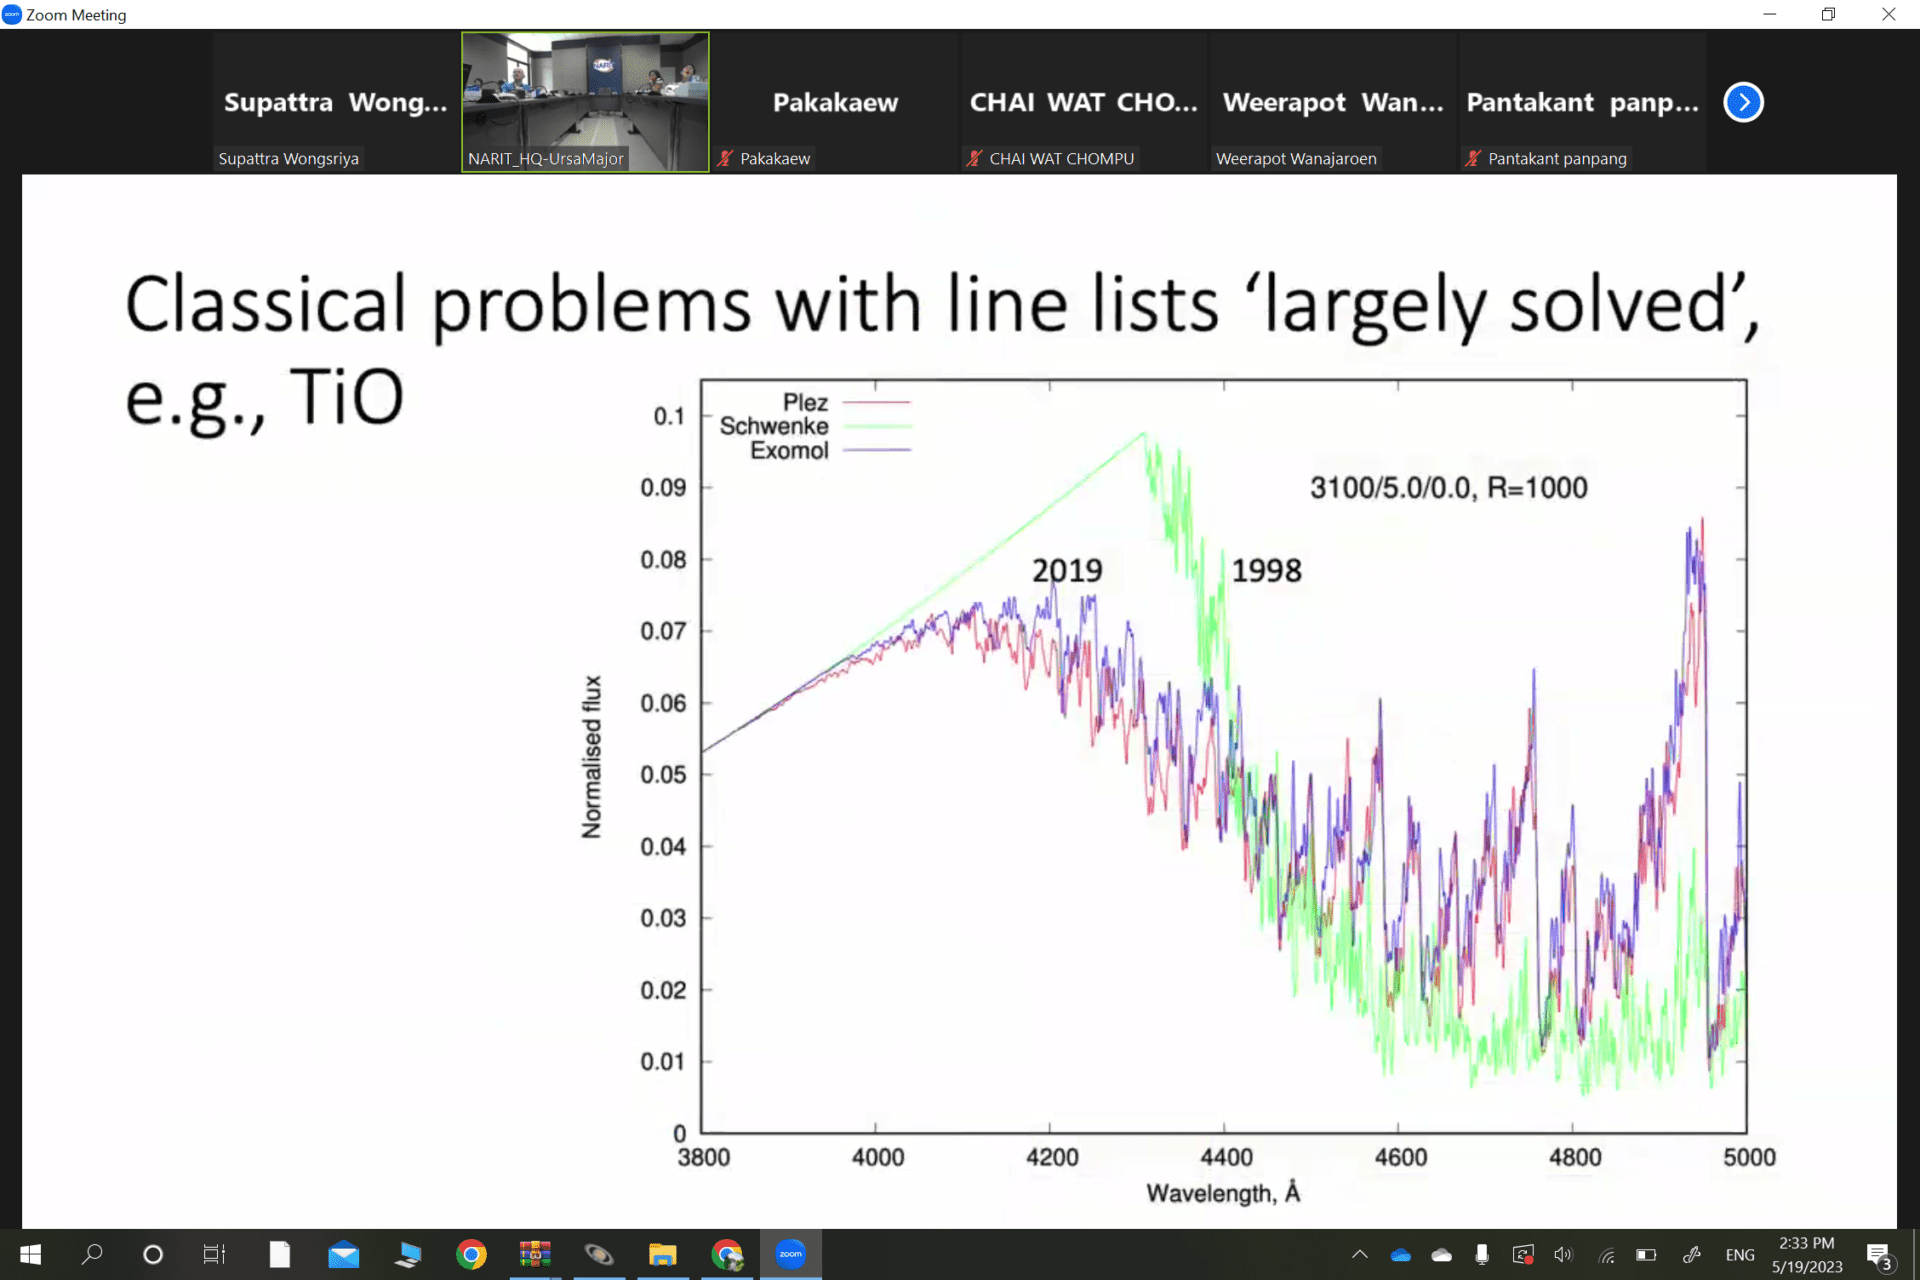Viewport: 1920px width, 1280px height.
Task: Click the muted mic icon beside Pakakaew
Action: (726, 158)
